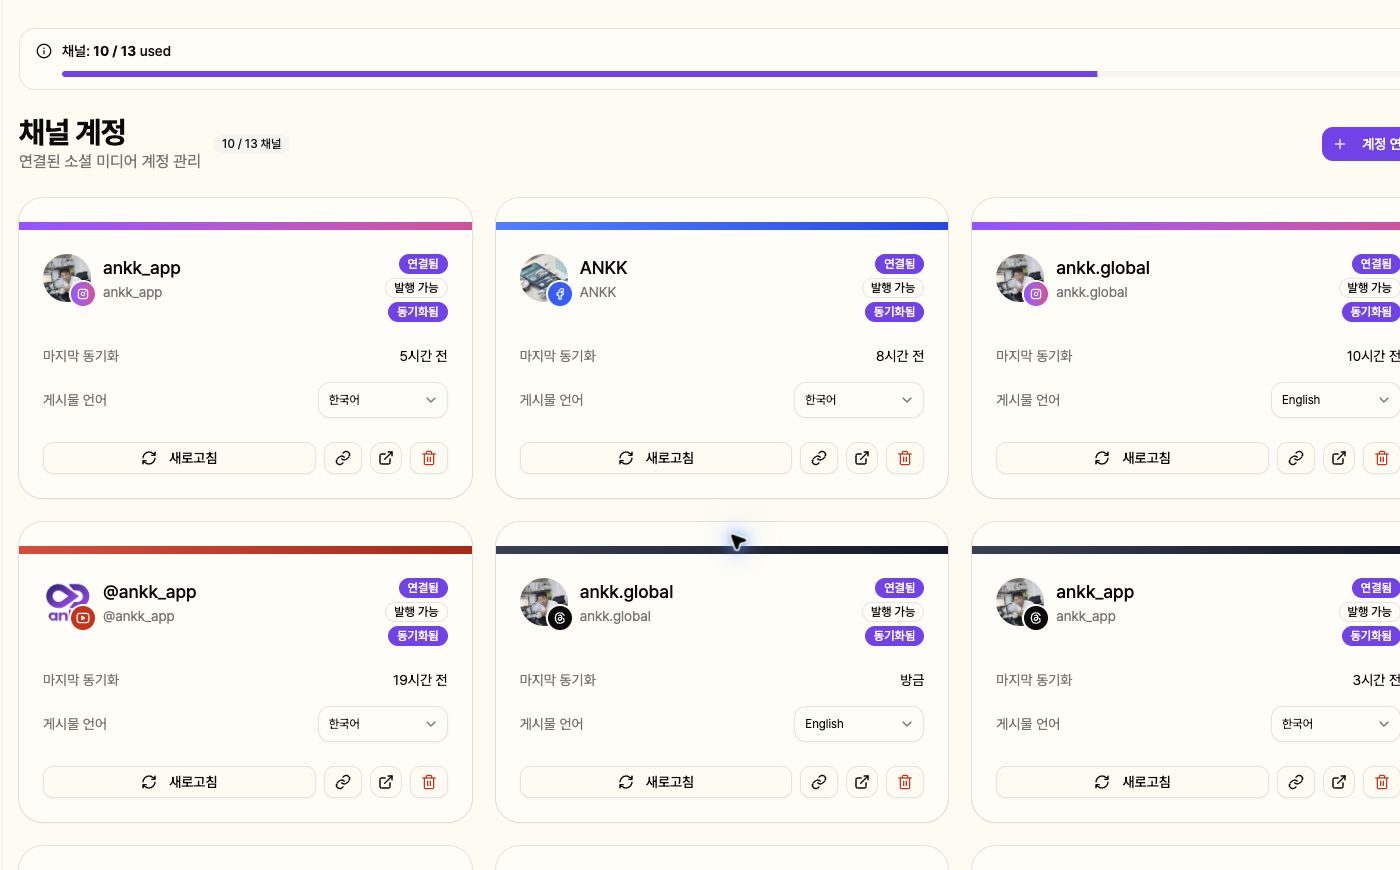The height and width of the screenshot is (870, 1400).
Task: Open external link on Instagram ankk.global card
Action: coord(1339,458)
